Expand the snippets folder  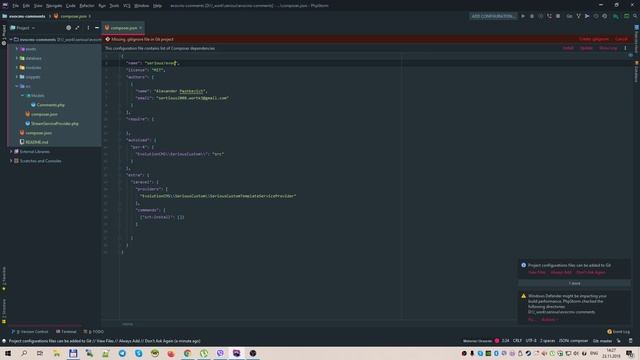coord(17,77)
